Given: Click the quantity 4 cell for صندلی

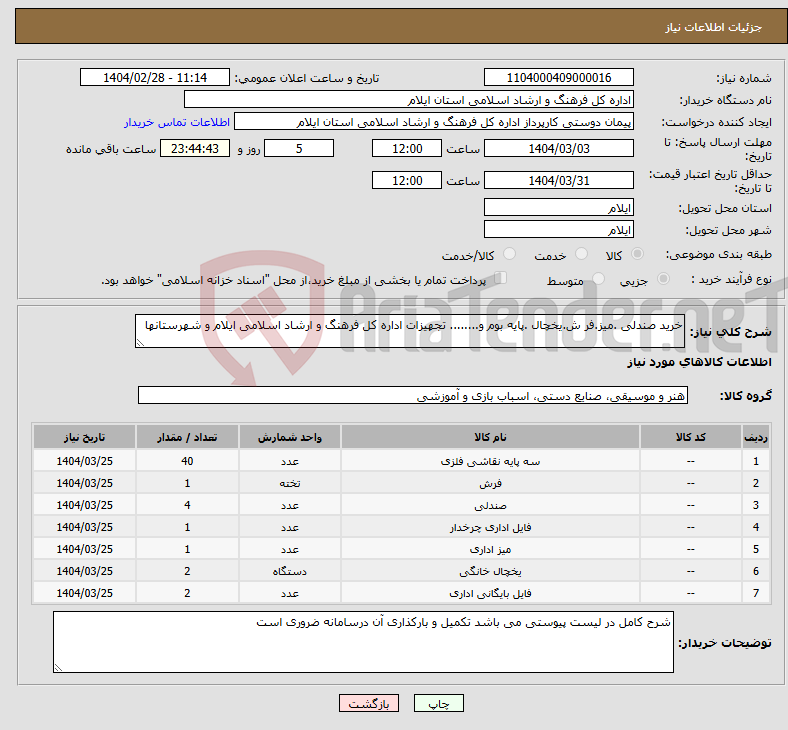Looking at the screenshot, I should coord(187,505).
